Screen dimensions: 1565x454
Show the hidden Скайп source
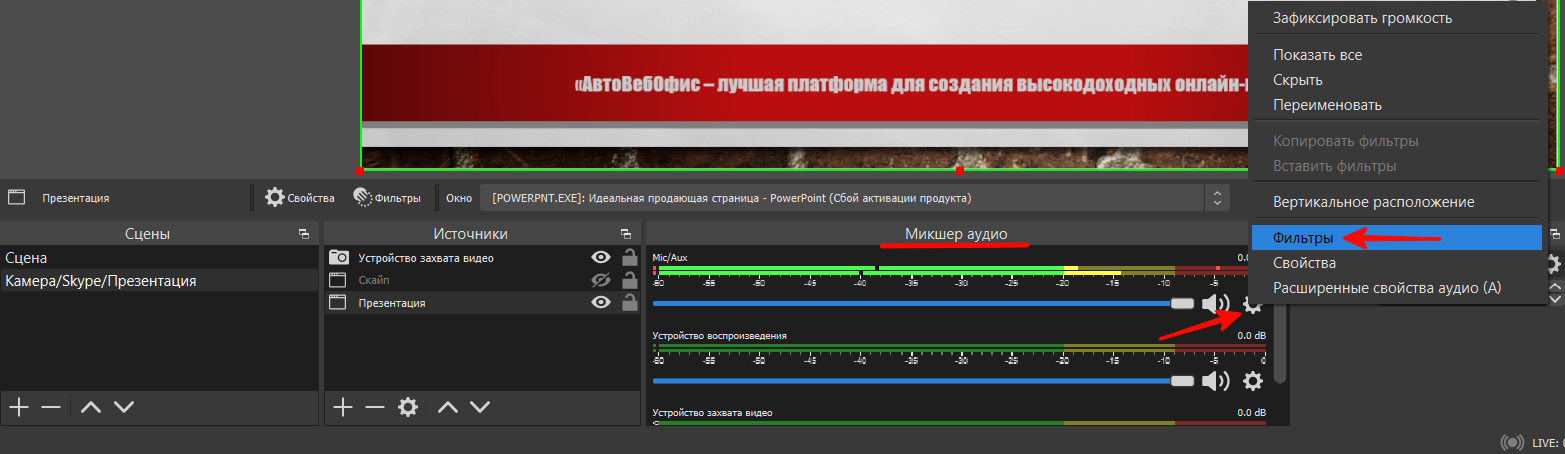(601, 280)
